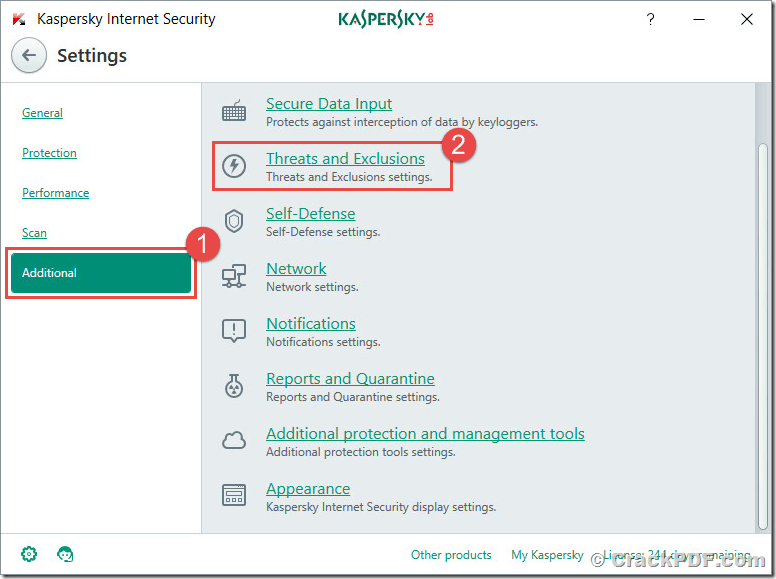Click the cloud icon for additional protection tools
776x579 pixels.
point(234,440)
